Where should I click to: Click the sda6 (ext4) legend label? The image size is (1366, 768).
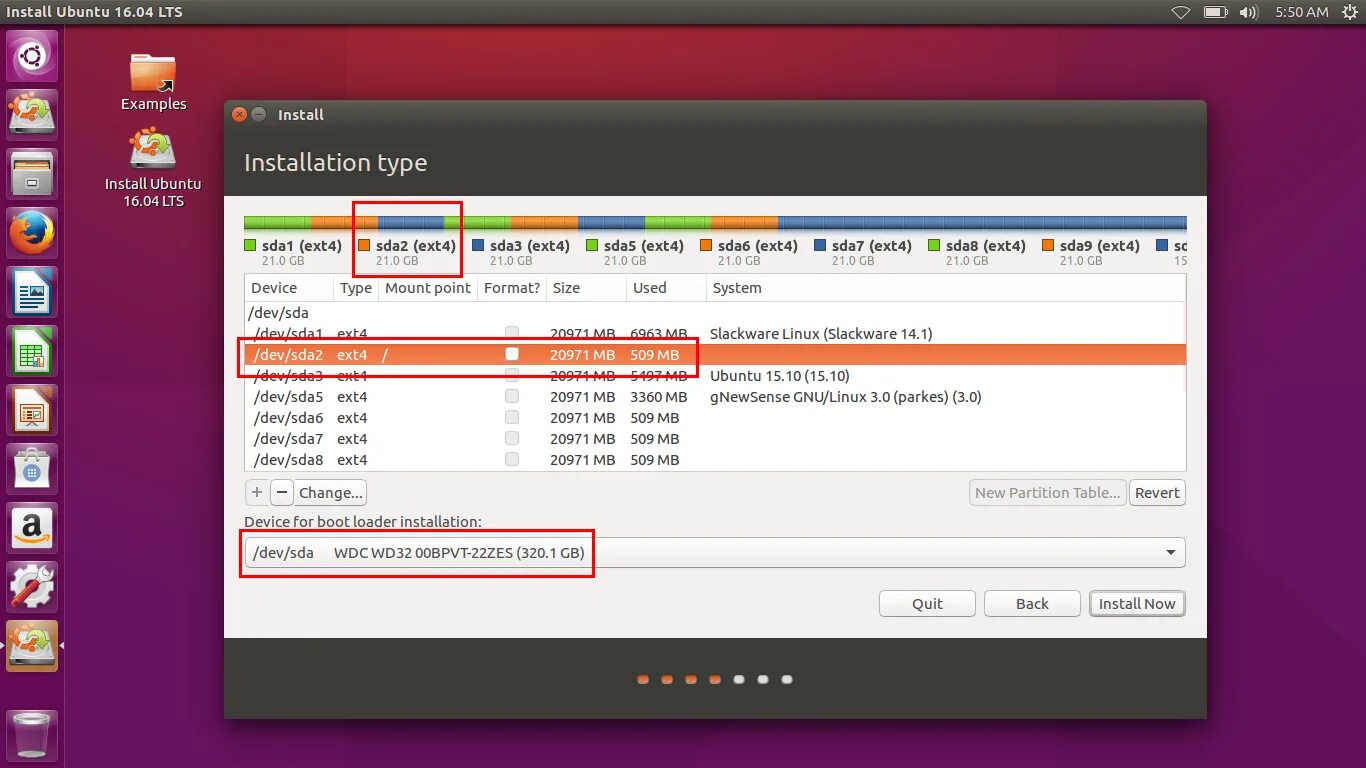(x=757, y=245)
